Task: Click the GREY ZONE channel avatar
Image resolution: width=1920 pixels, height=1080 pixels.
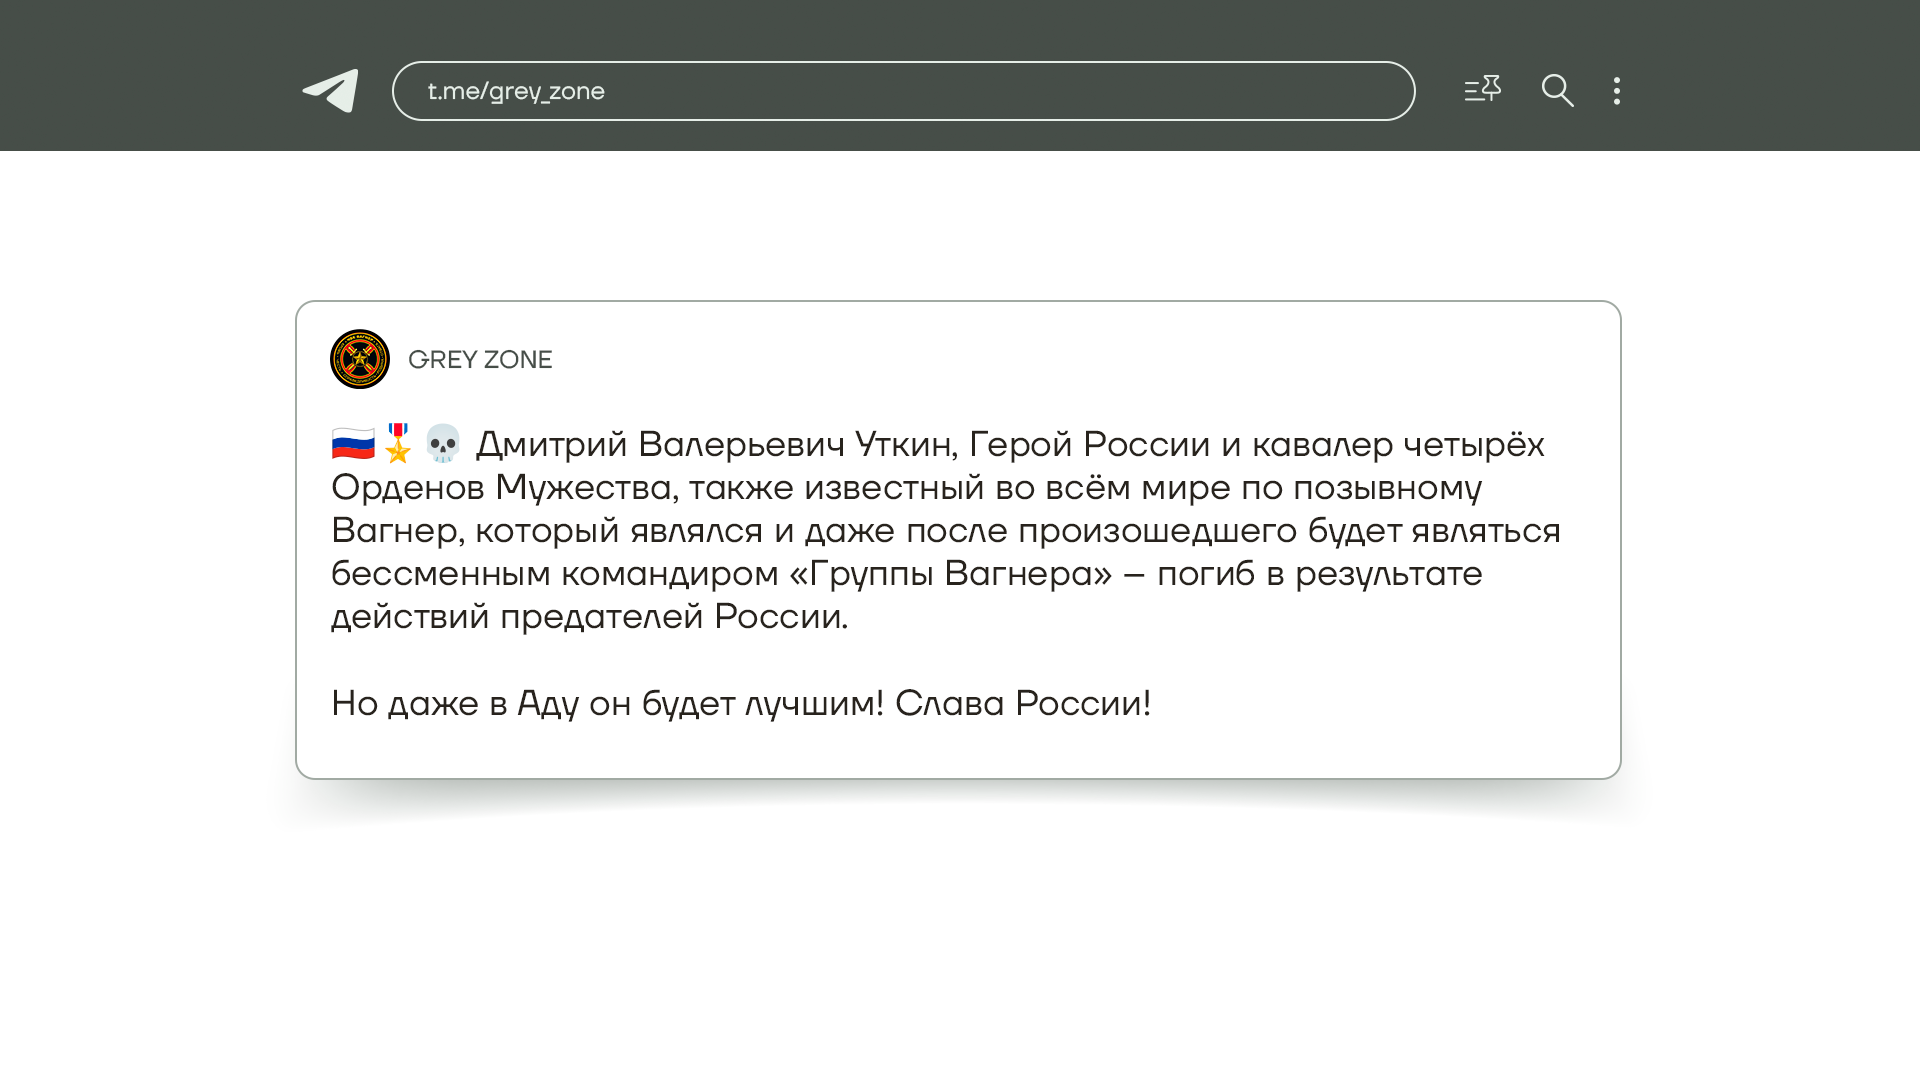Action: click(360, 359)
